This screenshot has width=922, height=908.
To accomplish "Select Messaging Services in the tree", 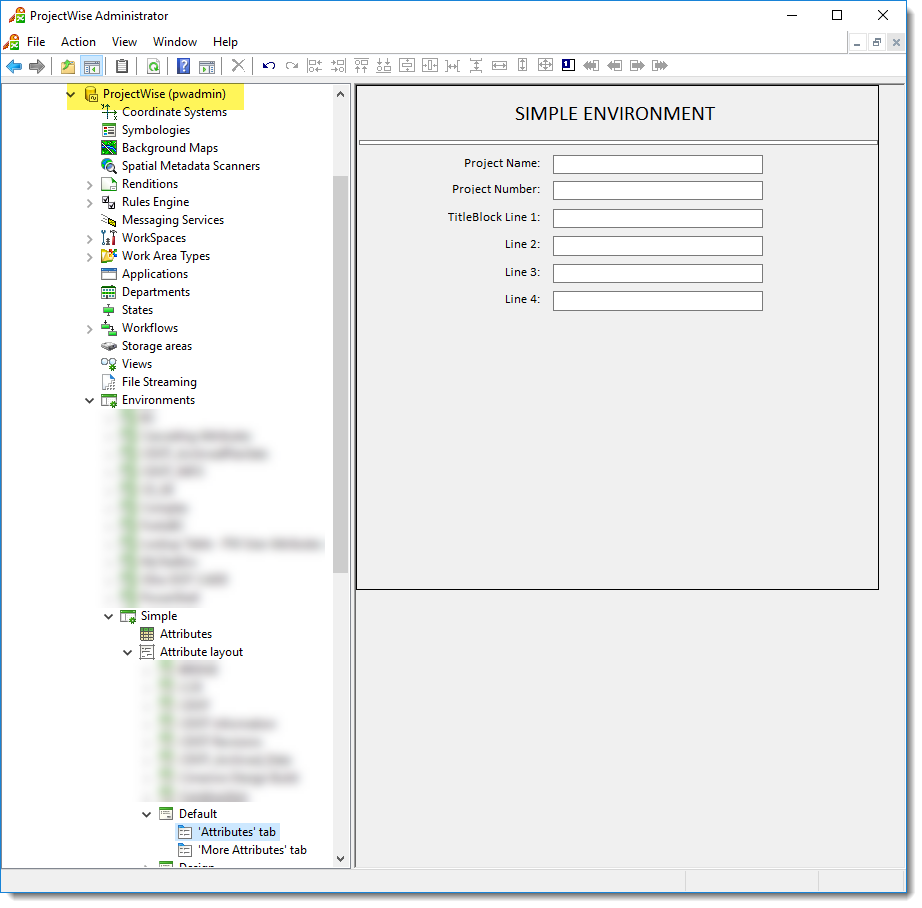I will point(173,220).
